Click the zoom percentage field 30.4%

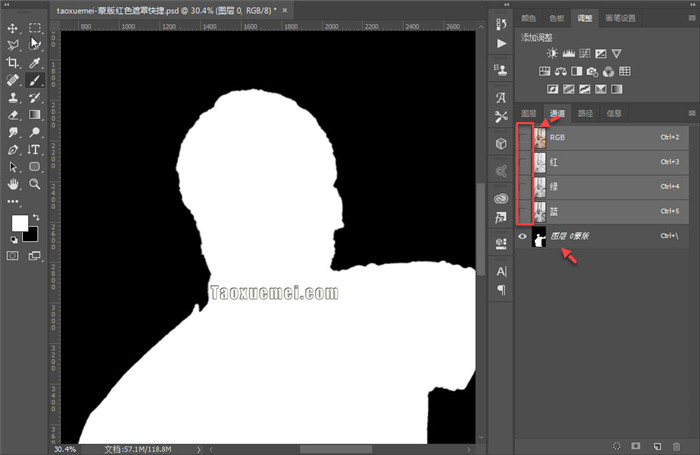click(65, 449)
